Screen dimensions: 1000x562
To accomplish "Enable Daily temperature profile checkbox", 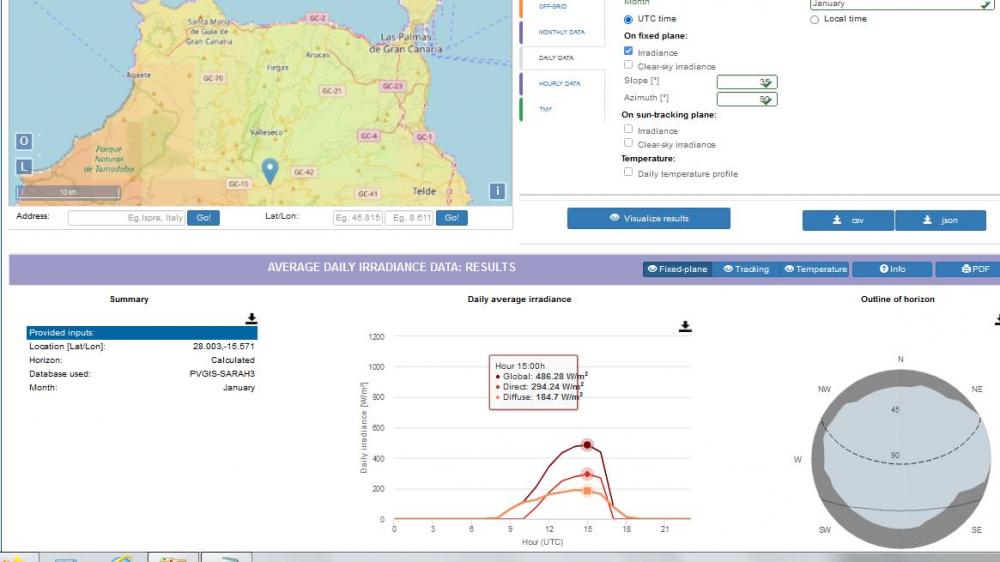I will pos(628,172).
